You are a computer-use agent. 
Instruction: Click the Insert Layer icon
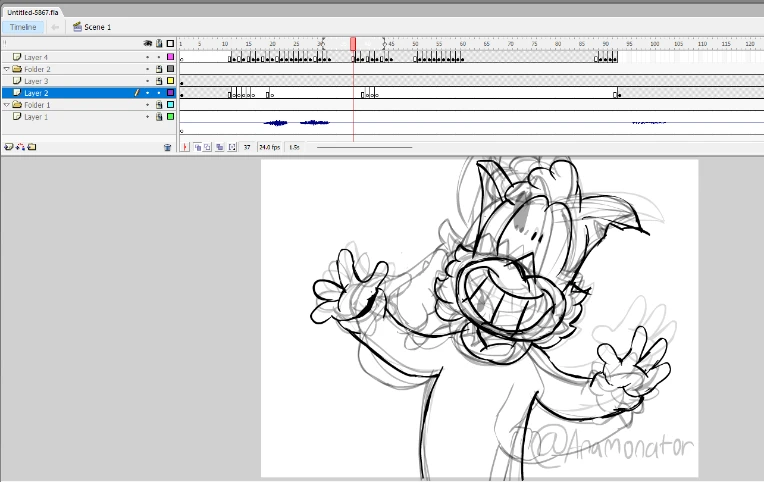8,147
